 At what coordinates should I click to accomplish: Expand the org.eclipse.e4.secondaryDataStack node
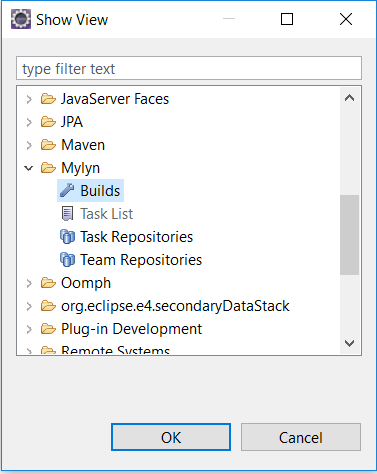(x=29, y=306)
